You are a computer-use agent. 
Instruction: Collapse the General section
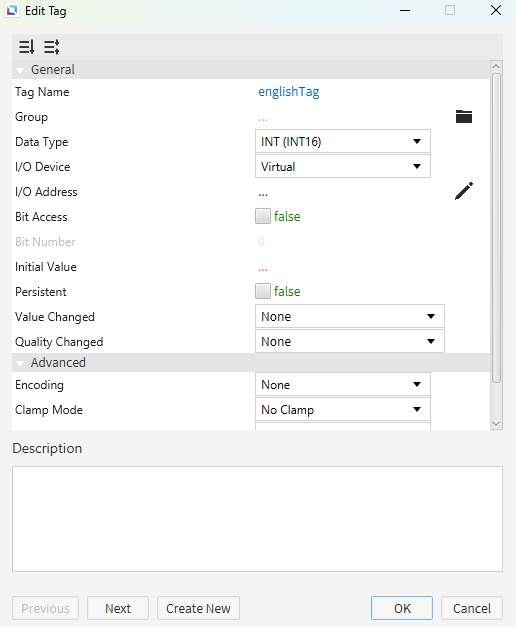20,70
